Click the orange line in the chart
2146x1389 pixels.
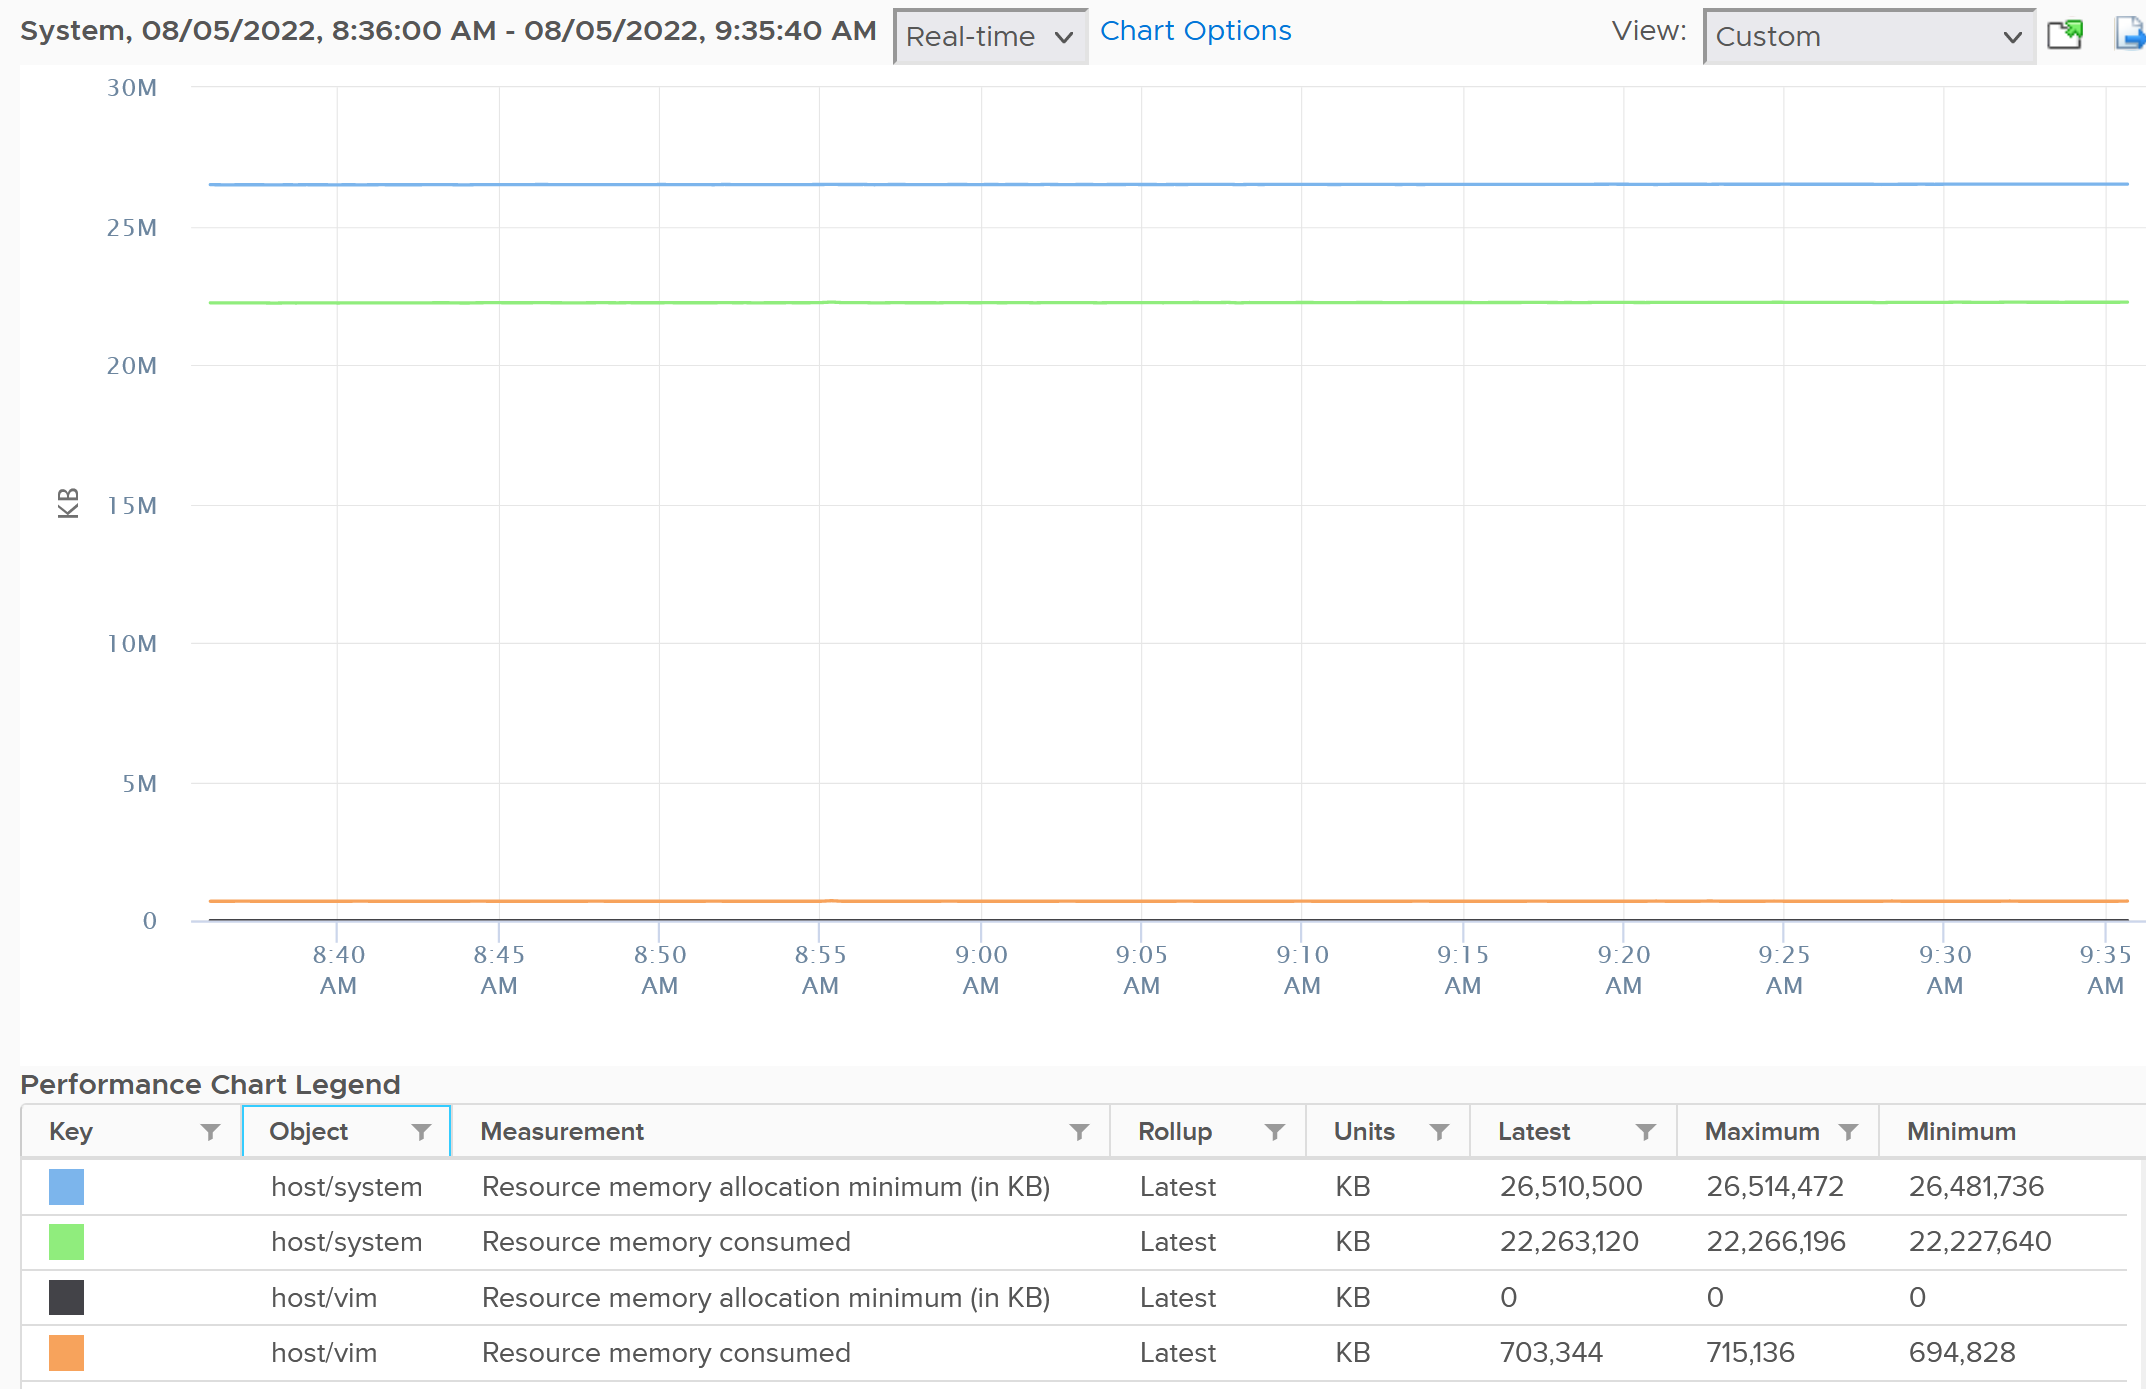[x=1168, y=901]
